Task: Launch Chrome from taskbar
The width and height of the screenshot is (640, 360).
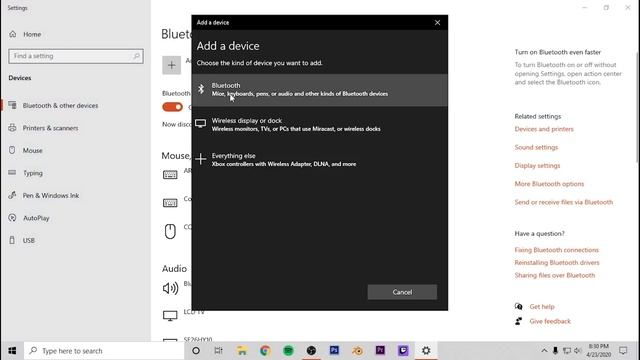Action: [x=265, y=351]
